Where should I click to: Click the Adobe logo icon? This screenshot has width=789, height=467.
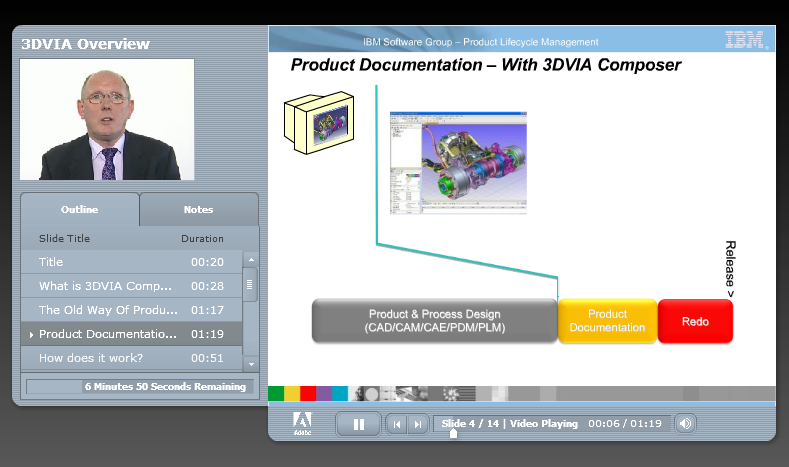coord(302,423)
